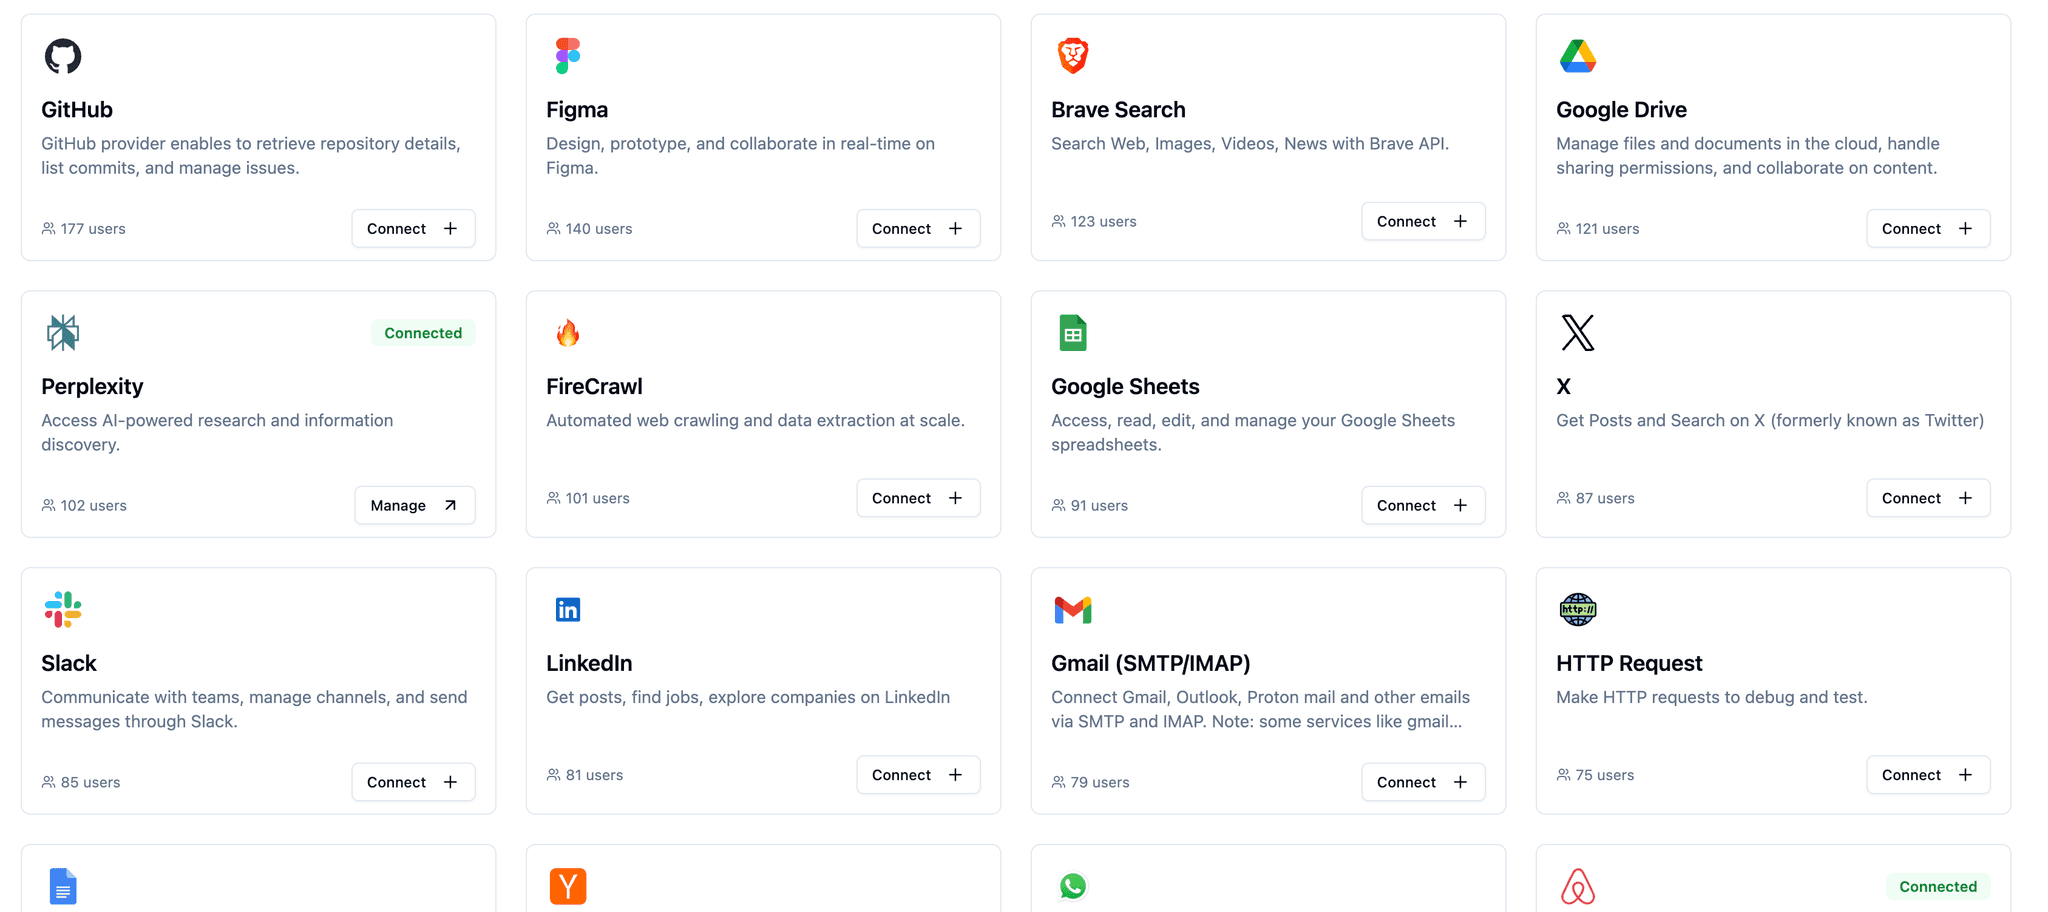Click the FireCrawl flame icon
This screenshot has height=912, width=2048.
coord(568,333)
